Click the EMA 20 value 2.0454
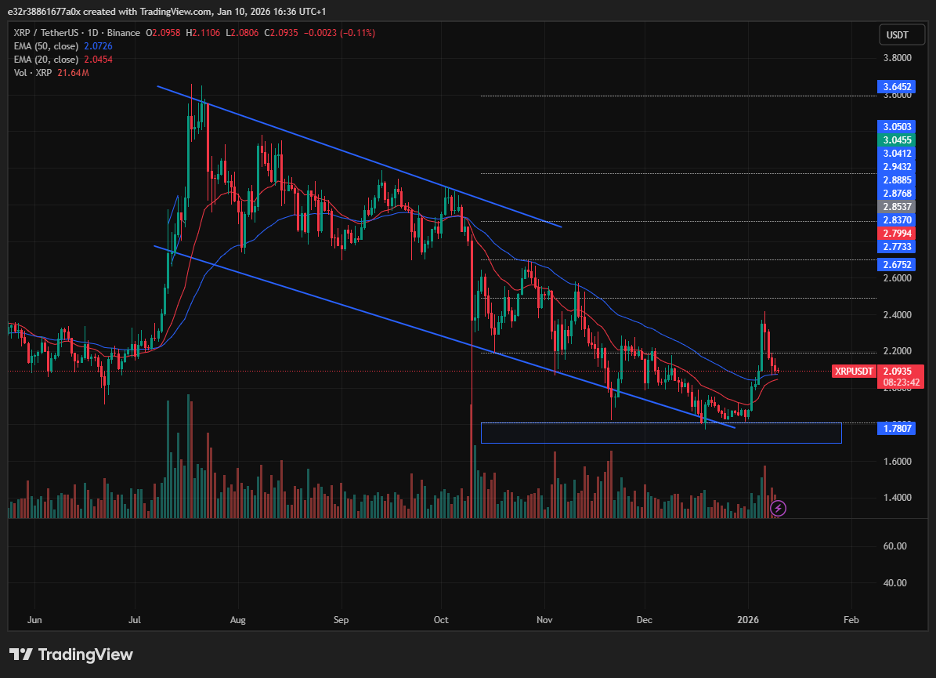 [x=98, y=59]
